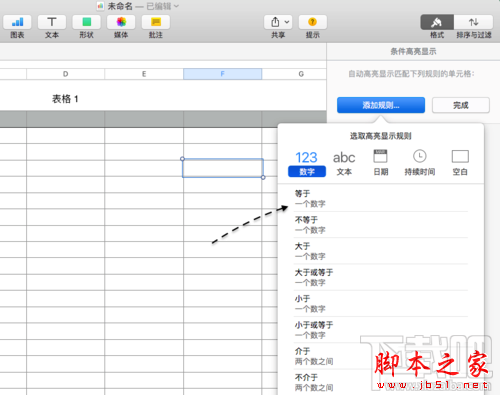Toggle the Format (格式) inspector button
The image size is (500, 396).
point(437,22)
